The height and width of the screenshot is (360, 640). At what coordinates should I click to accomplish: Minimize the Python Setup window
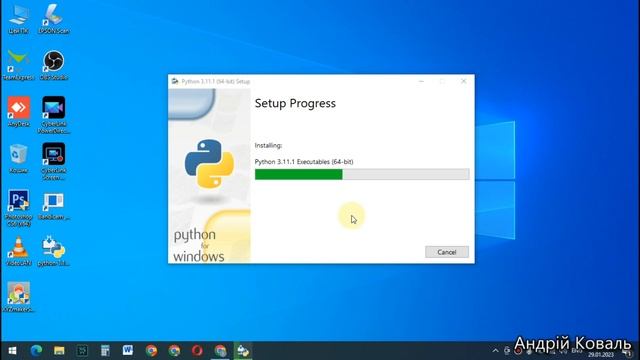tap(421, 81)
